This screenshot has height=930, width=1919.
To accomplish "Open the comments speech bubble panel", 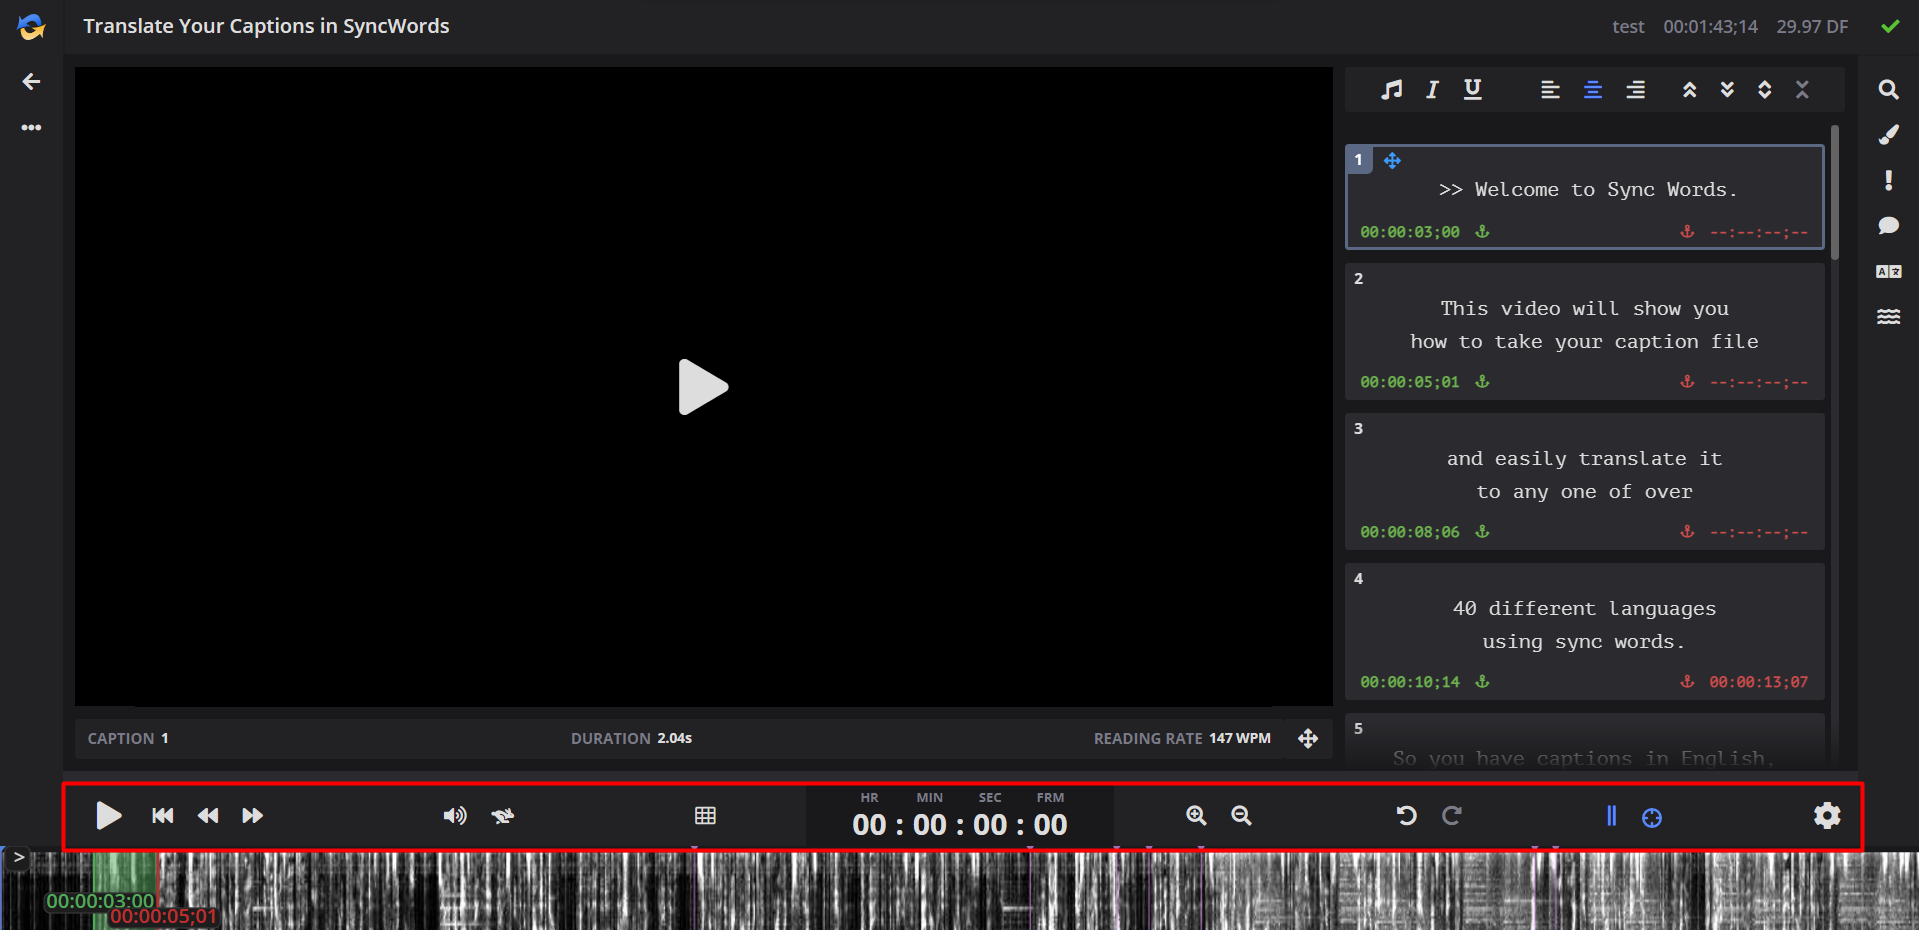I will point(1888,226).
